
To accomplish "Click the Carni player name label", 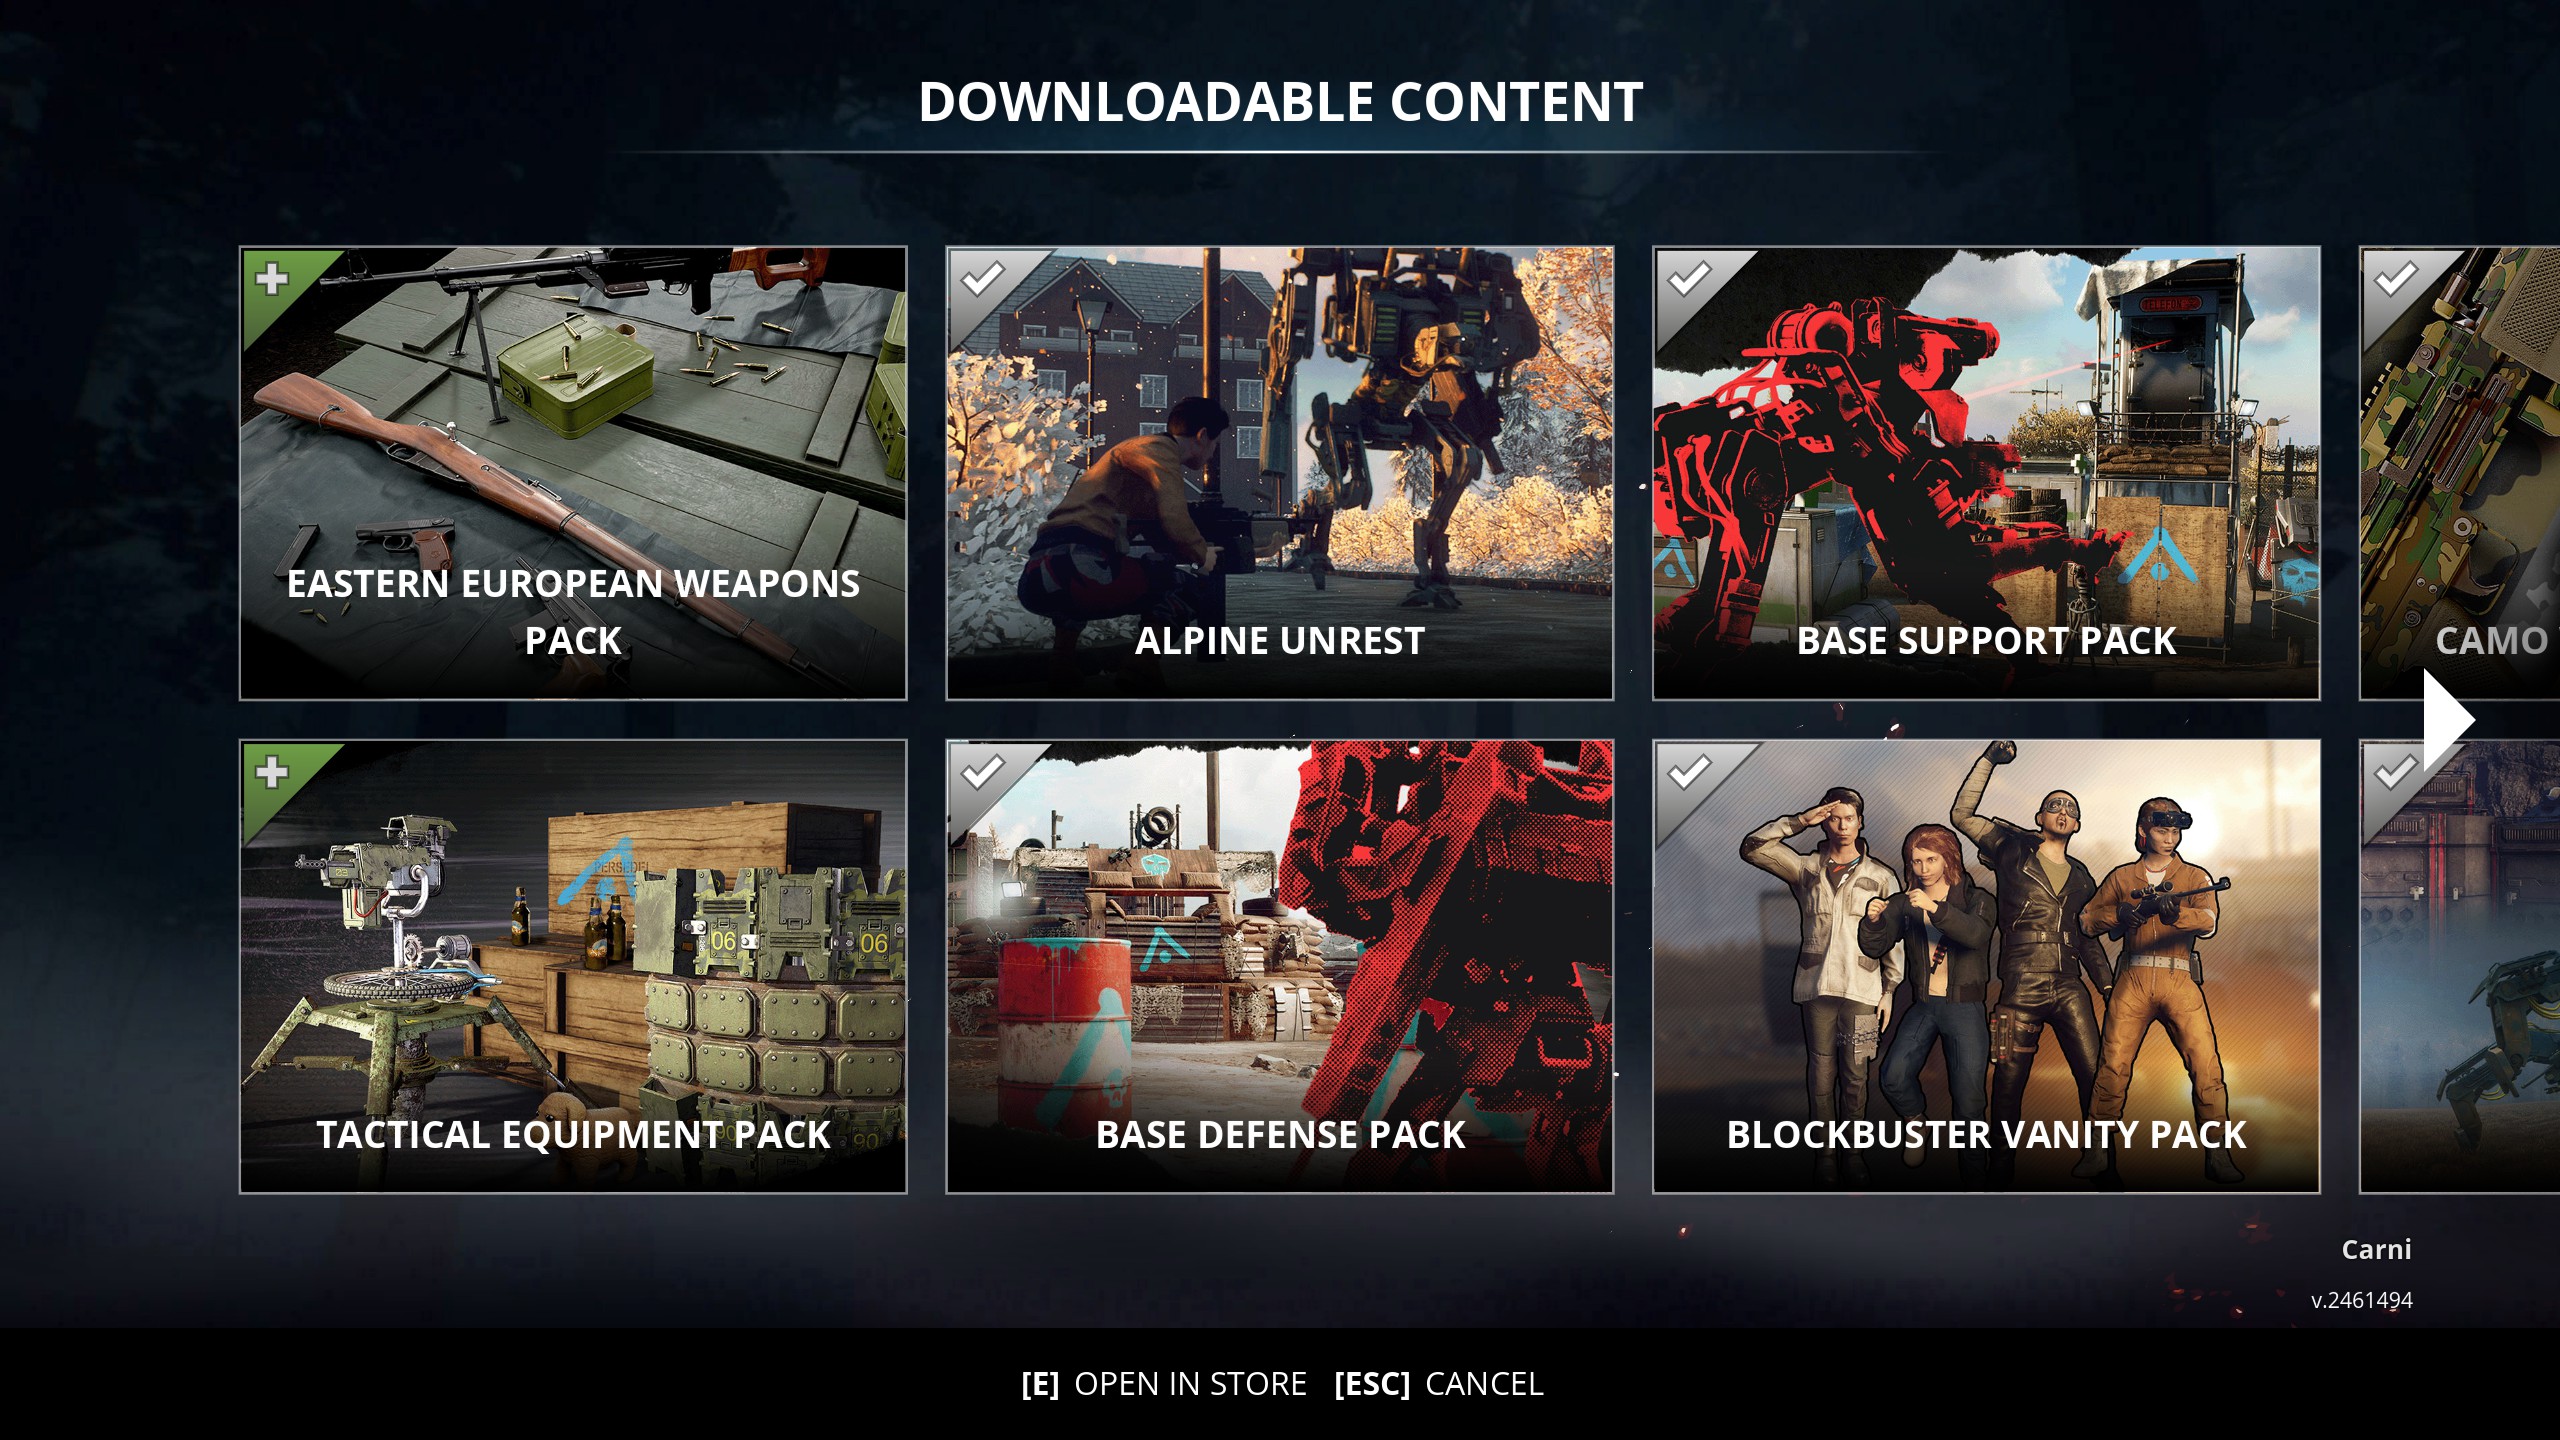I will pyautogui.click(x=2376, y=1249).
